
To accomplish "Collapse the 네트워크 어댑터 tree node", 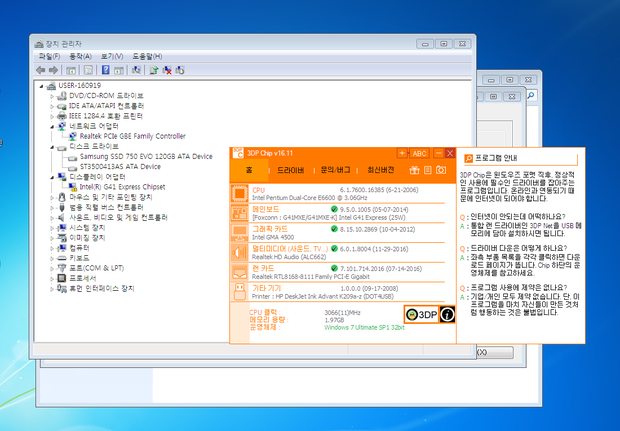I will 51,126.
